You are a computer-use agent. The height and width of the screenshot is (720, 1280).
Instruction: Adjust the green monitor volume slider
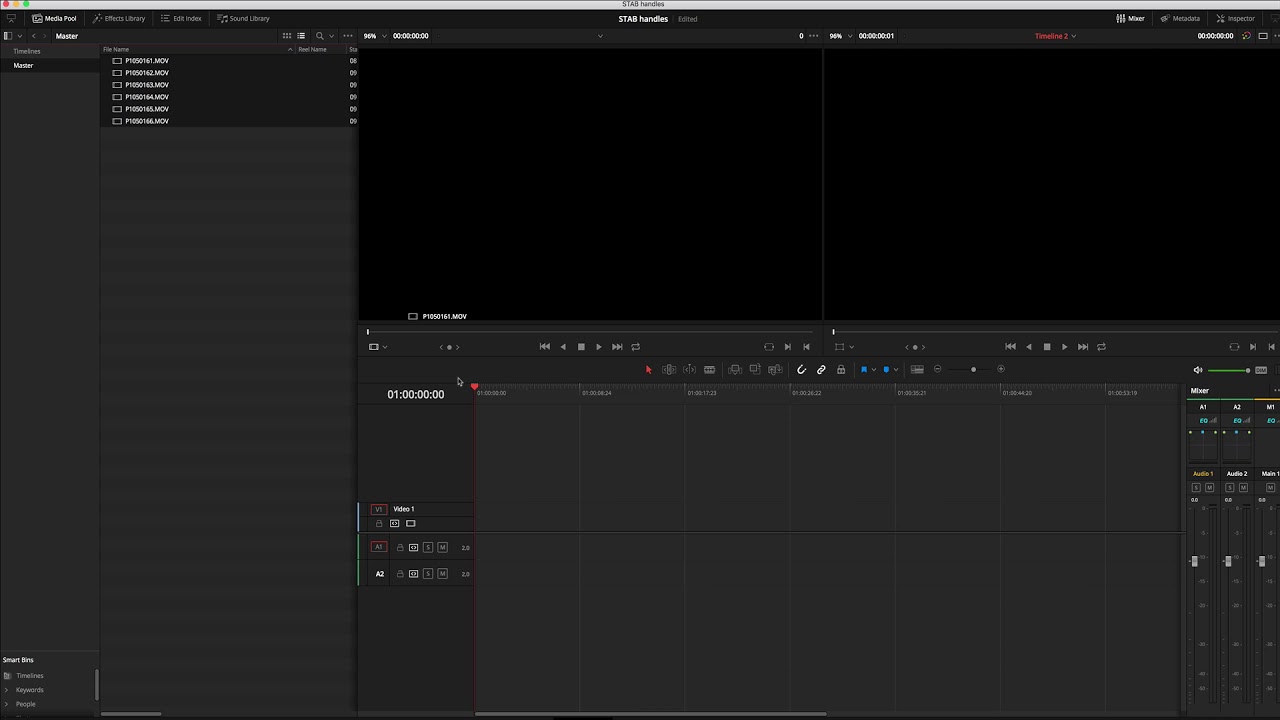(x=1229, y=370)
